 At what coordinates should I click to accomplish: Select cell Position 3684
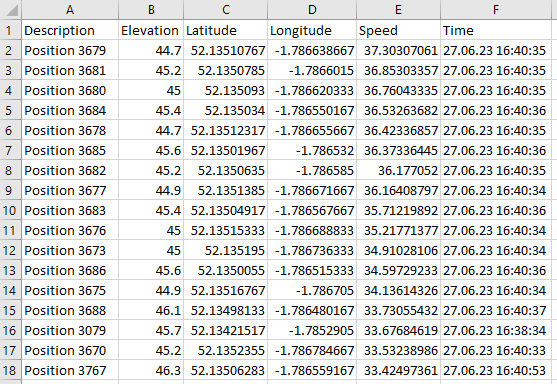tap(70, 110)
